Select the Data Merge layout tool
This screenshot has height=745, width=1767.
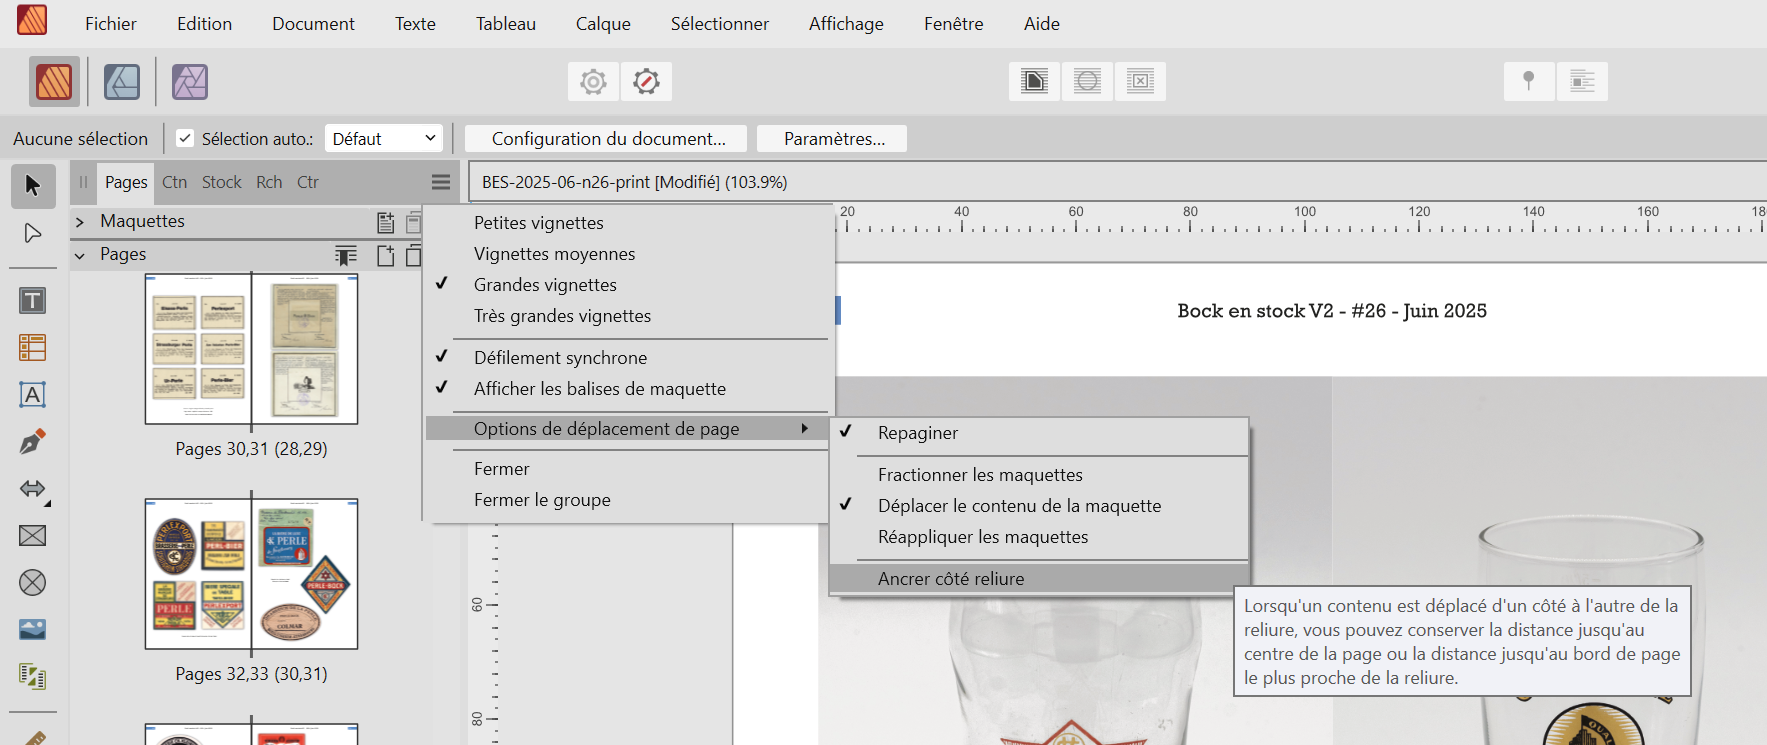point(33,677)
